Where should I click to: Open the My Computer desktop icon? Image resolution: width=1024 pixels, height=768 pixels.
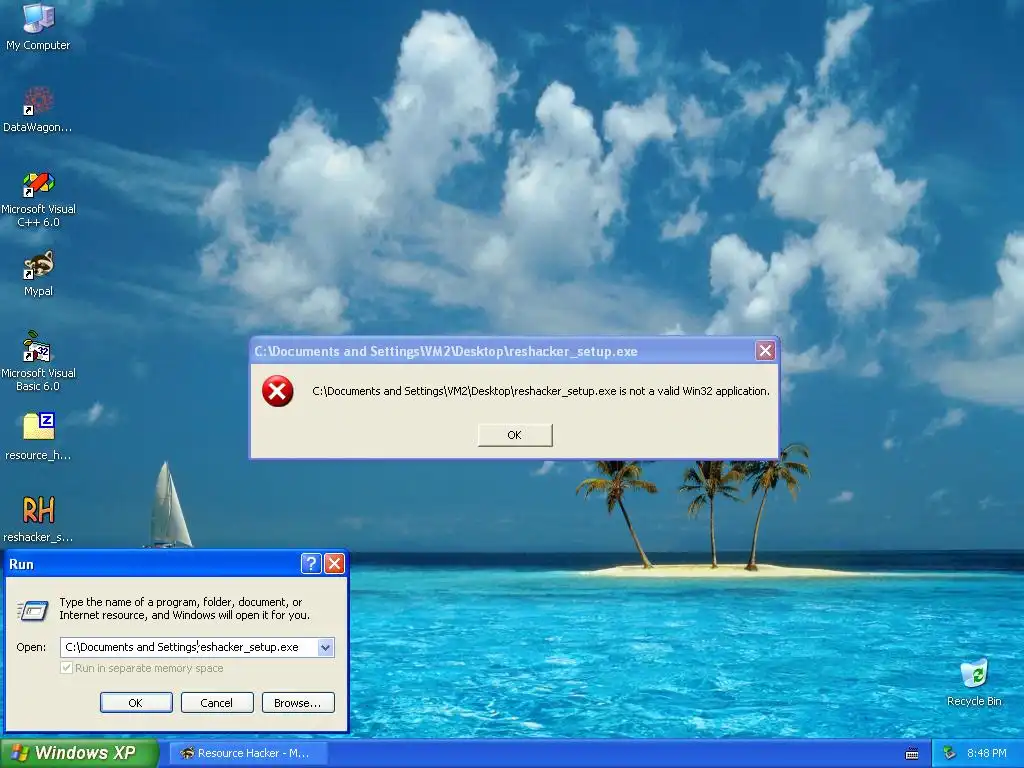point(38,26)
